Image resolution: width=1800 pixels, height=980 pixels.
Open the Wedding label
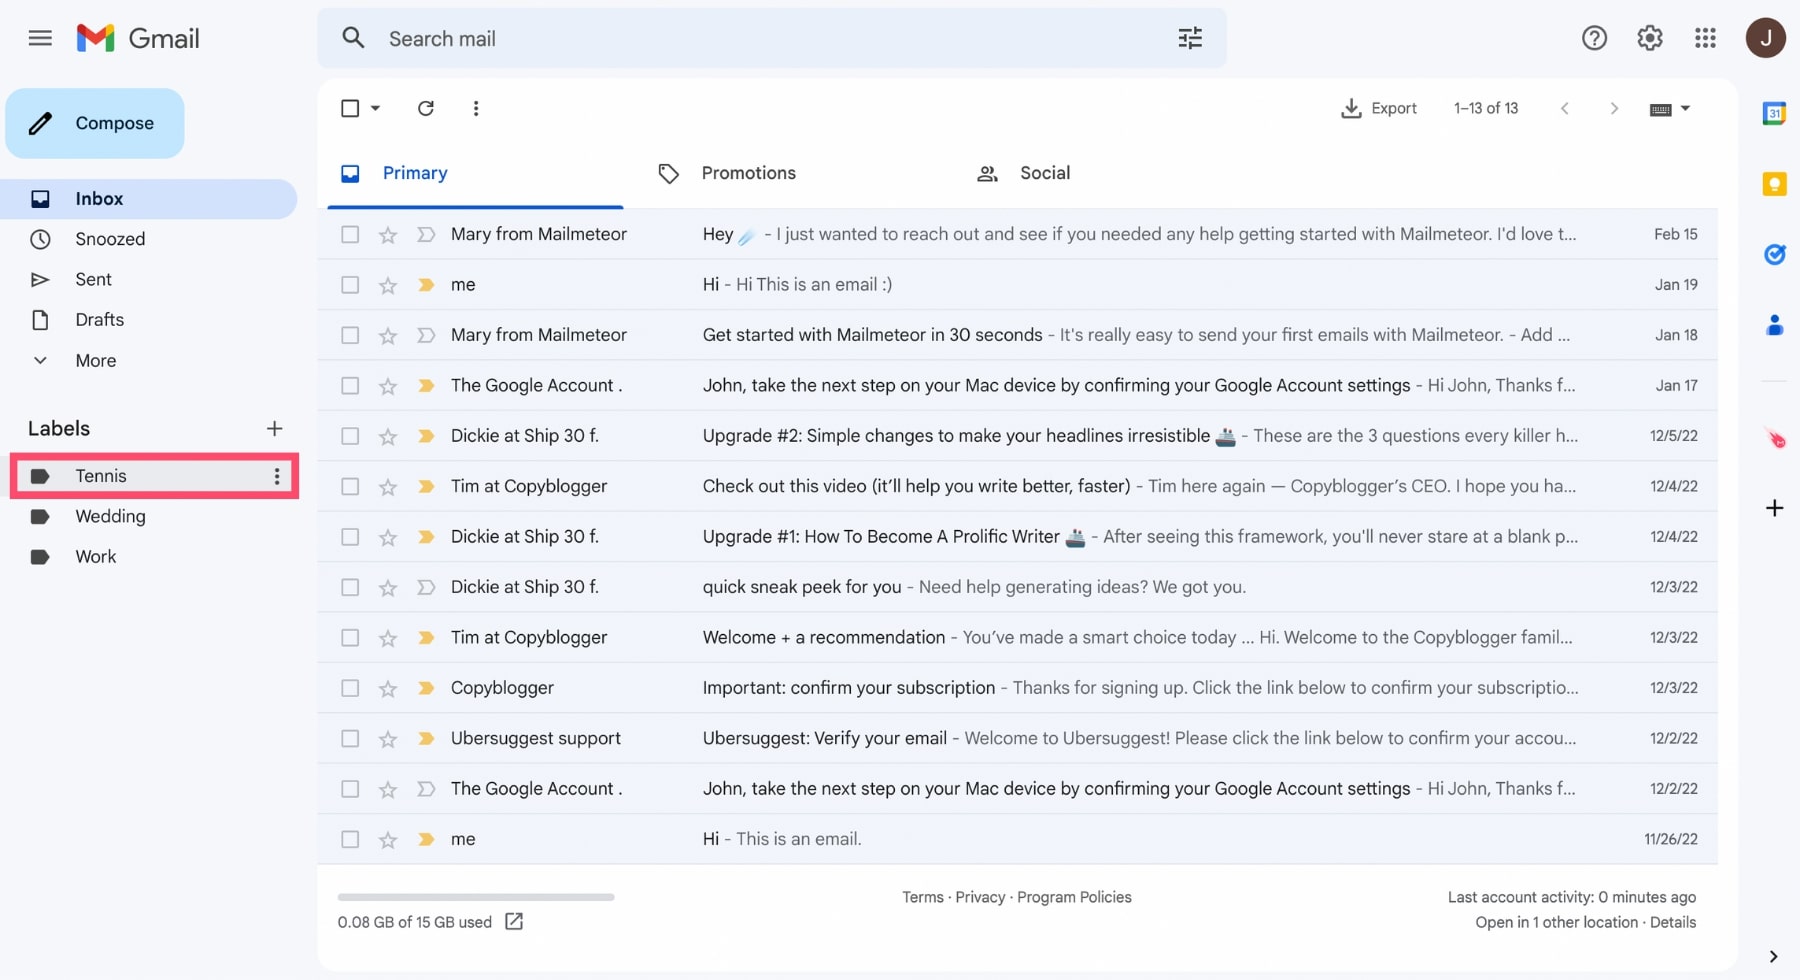(x=110, y=516)
